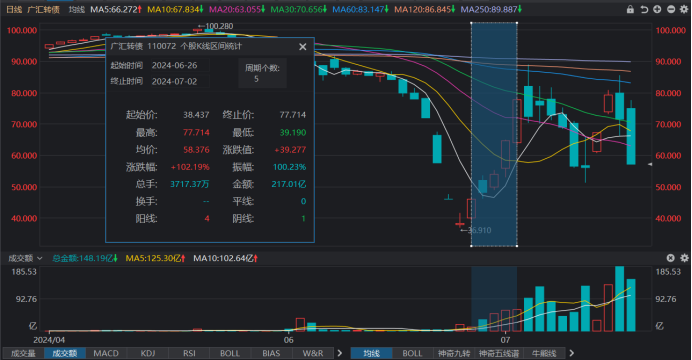Open volume panel settings gear
Screen dimensions: 692x360
[684, 258]
